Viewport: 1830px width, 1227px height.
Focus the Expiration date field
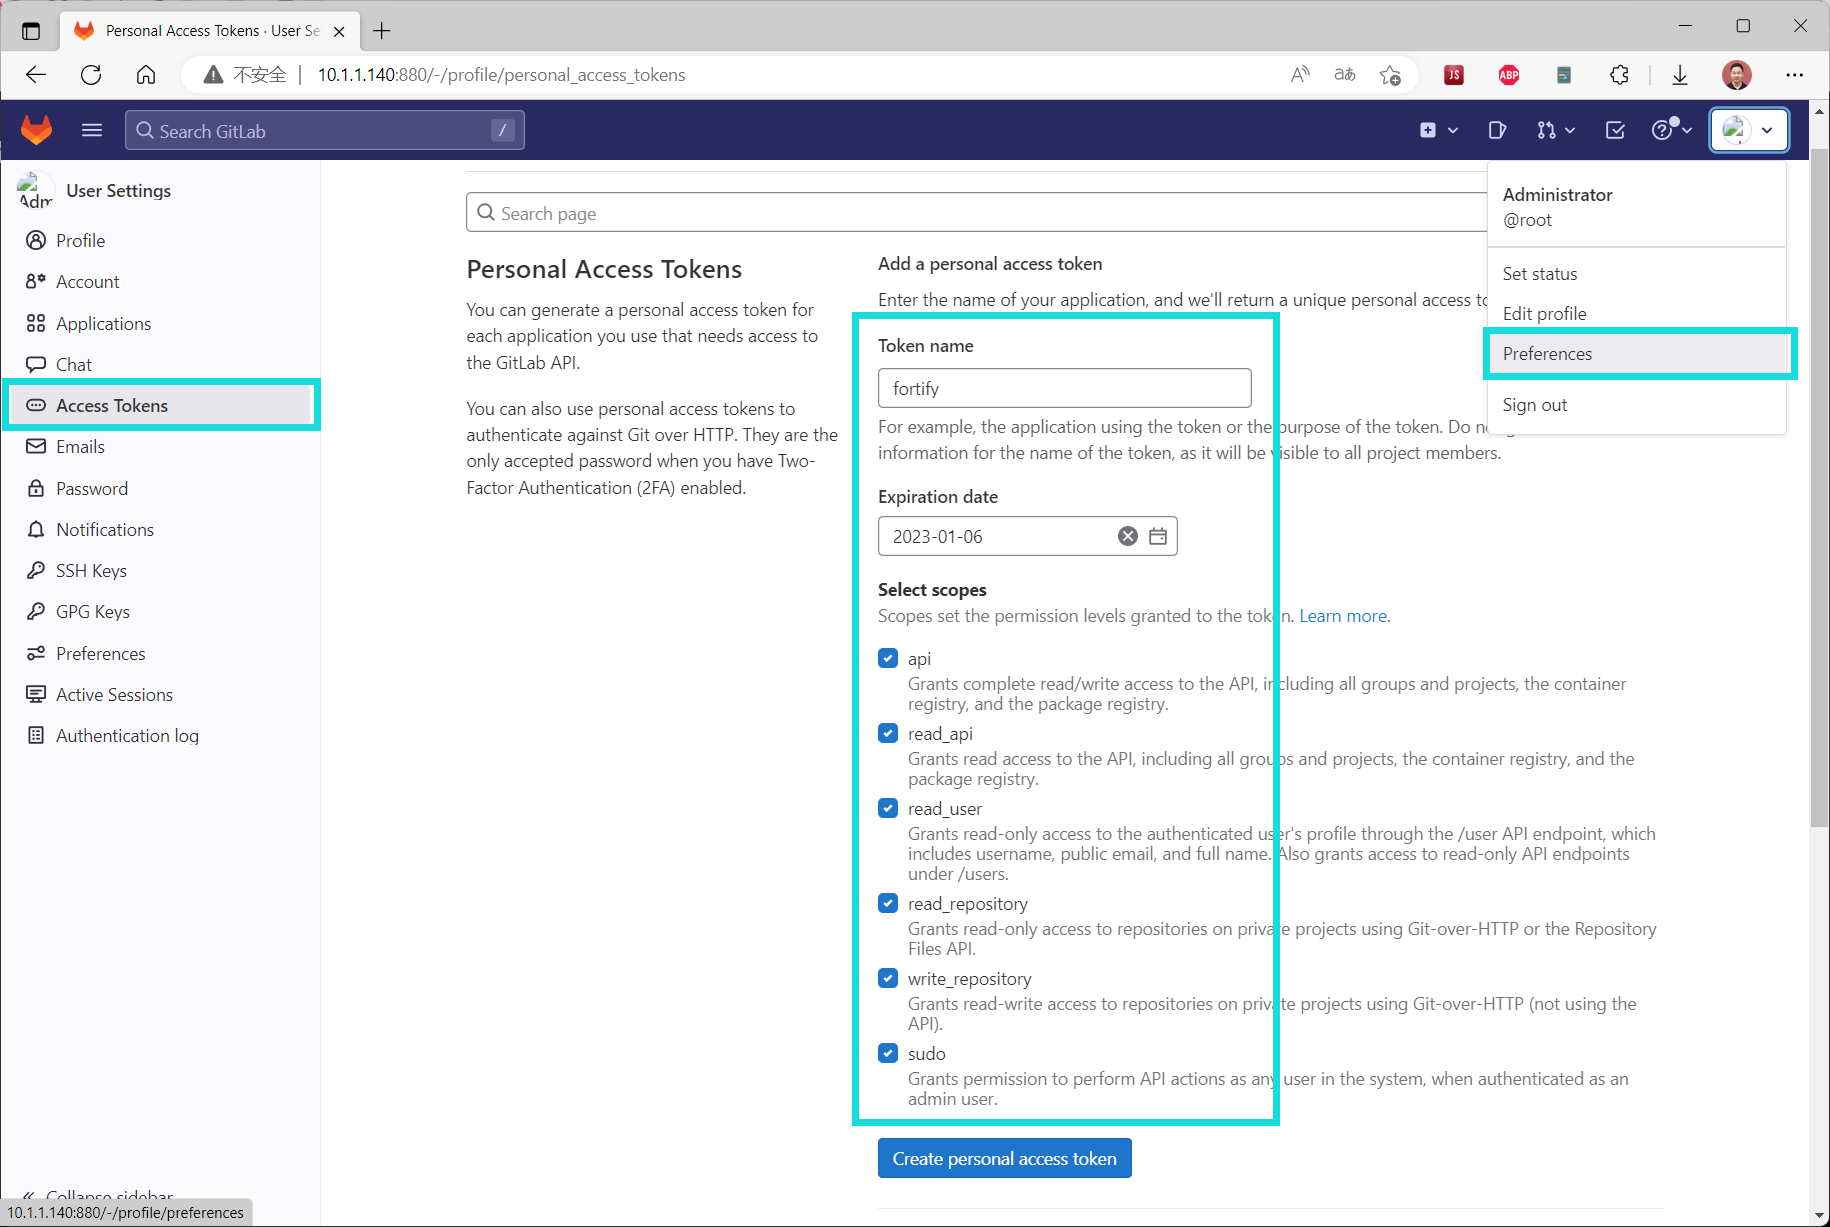[x=1027, y=536]
